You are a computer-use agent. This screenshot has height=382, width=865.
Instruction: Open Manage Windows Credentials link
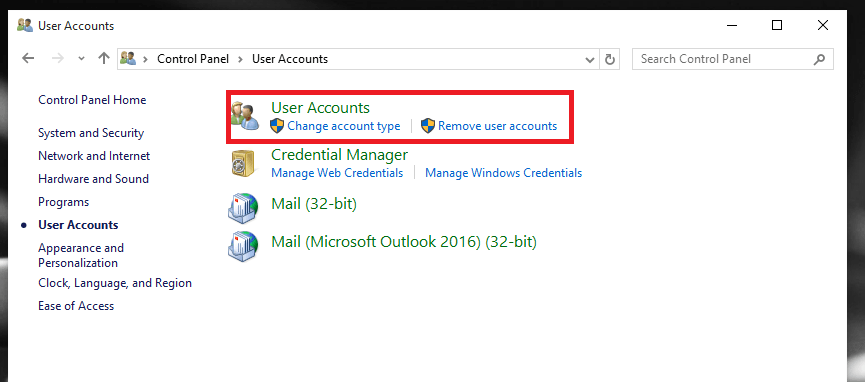click(x=504, y=173)
